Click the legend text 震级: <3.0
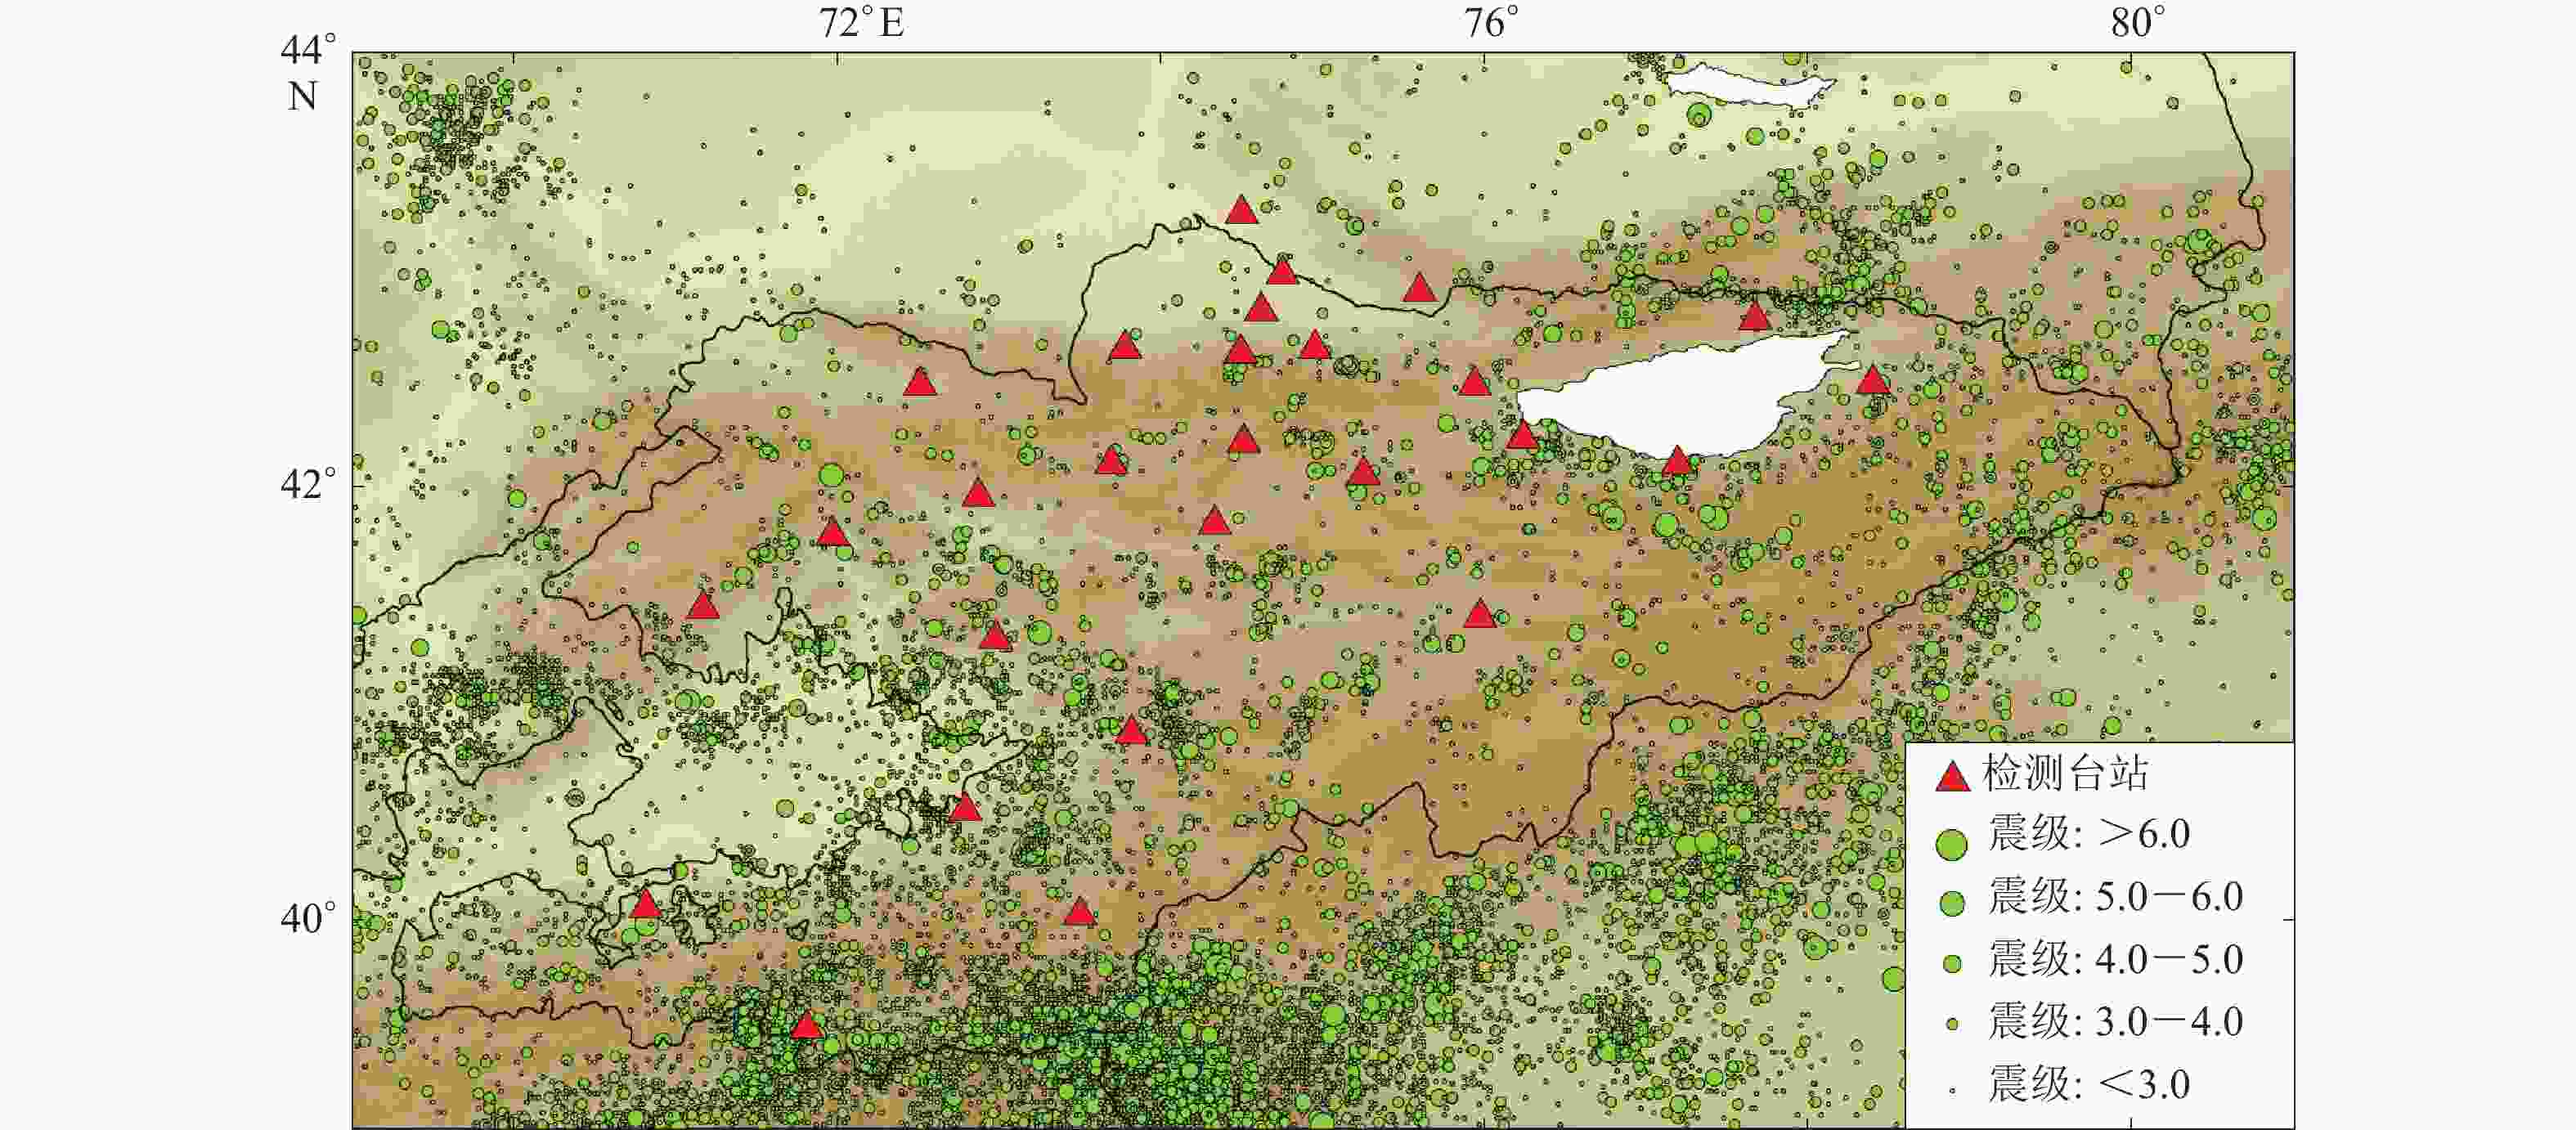This screenshot has width=2576, height=1130. pyautogui.click(x=2089, y=1084)
